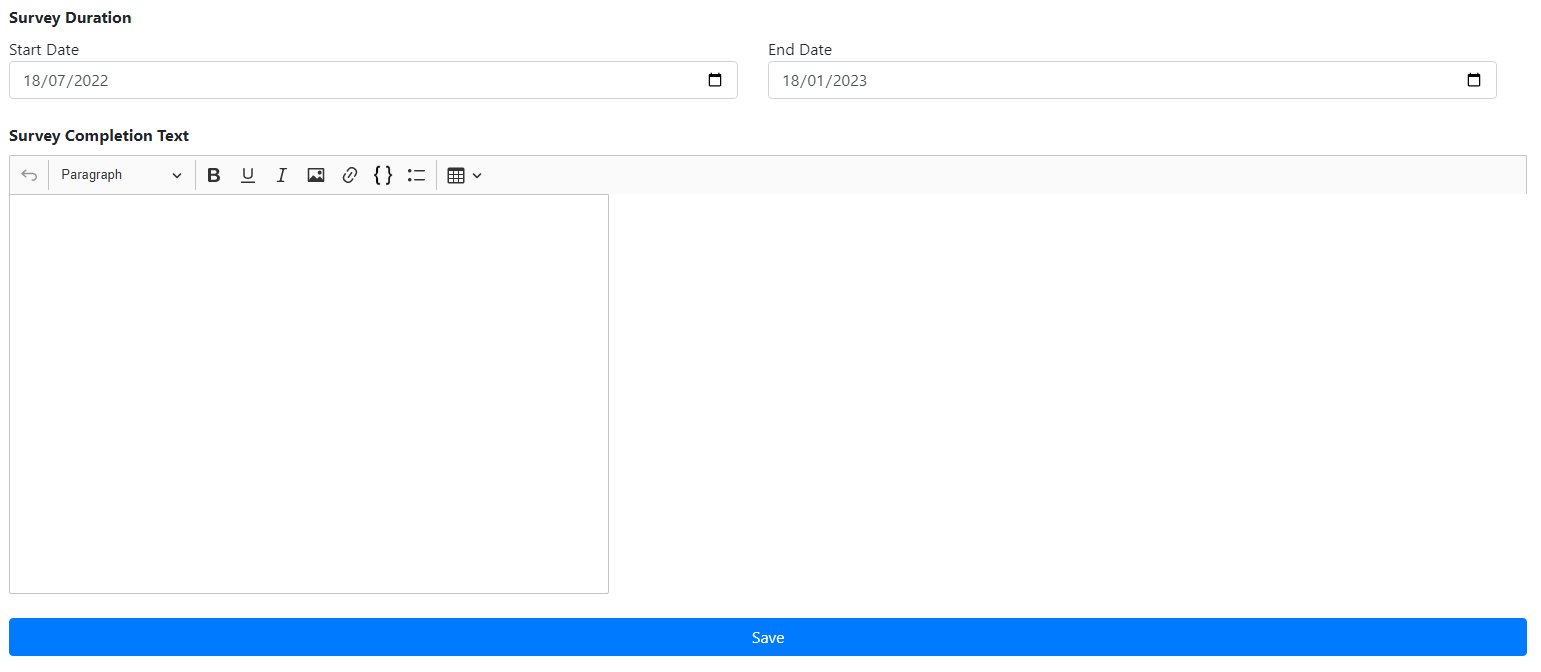Click the Survey Completion Text heading
The height and width of the screenshot is (672, 1541).
99,136
